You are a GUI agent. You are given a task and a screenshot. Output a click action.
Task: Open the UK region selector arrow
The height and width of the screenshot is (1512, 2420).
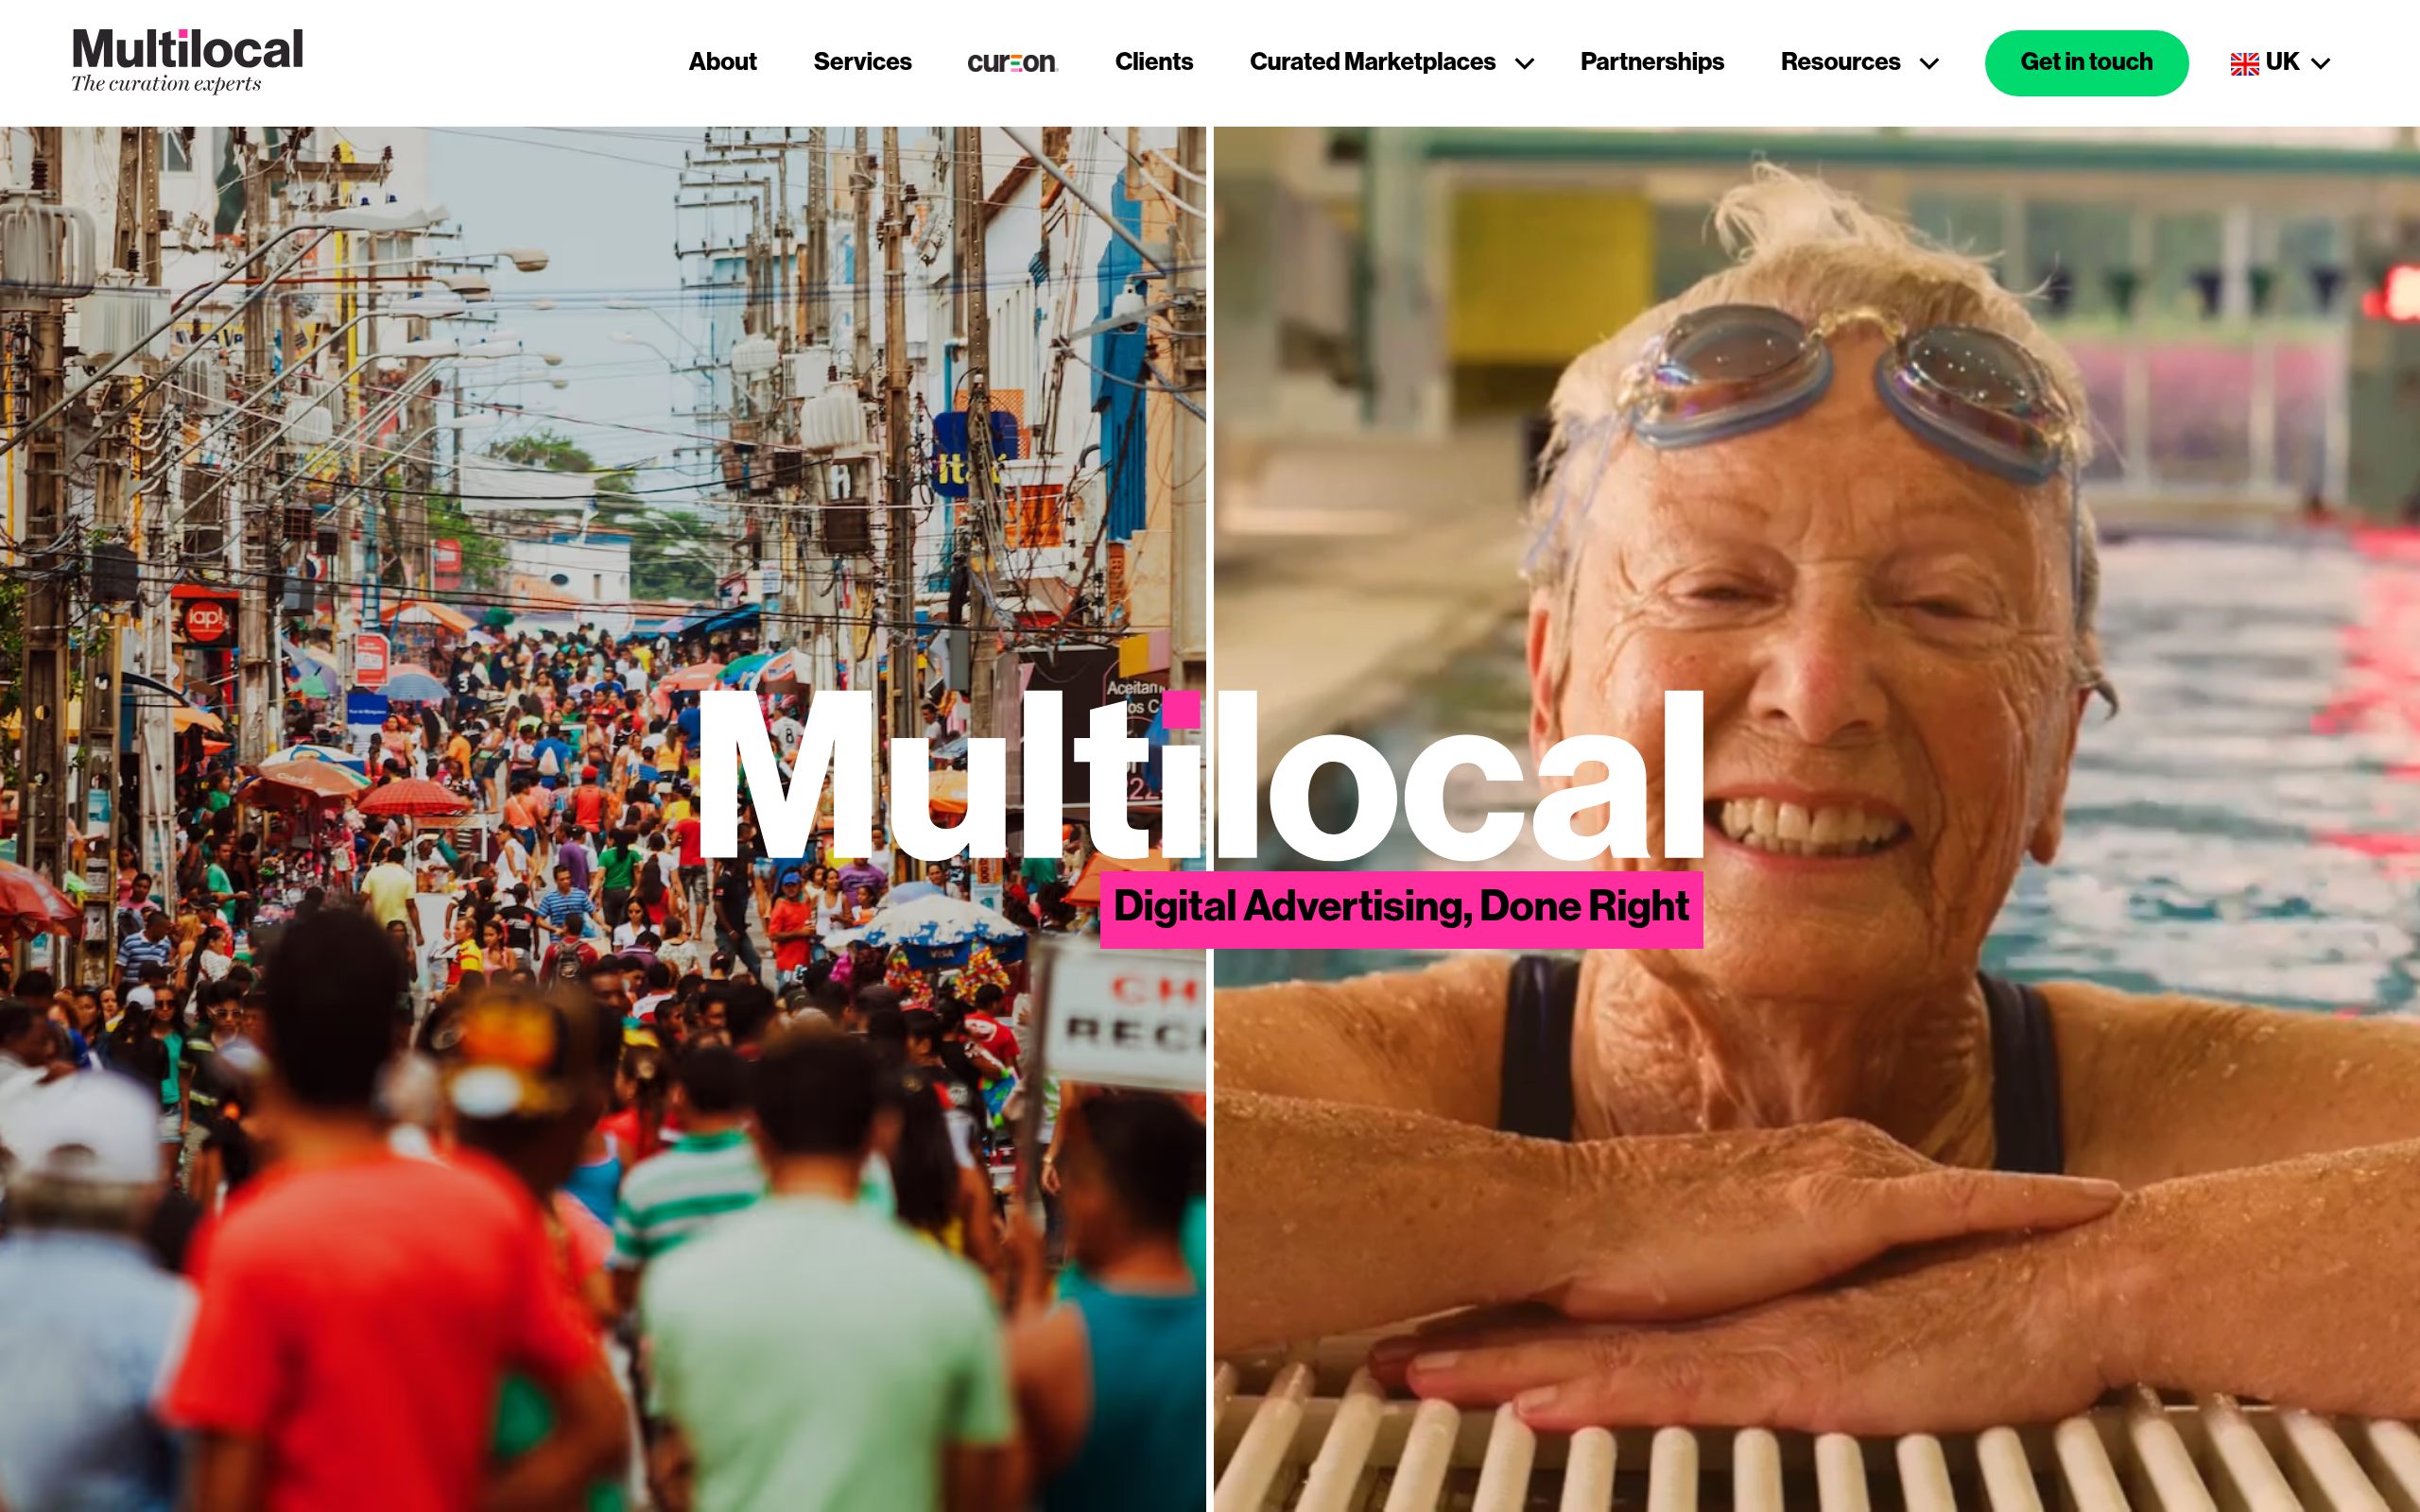click(2321, 63)
